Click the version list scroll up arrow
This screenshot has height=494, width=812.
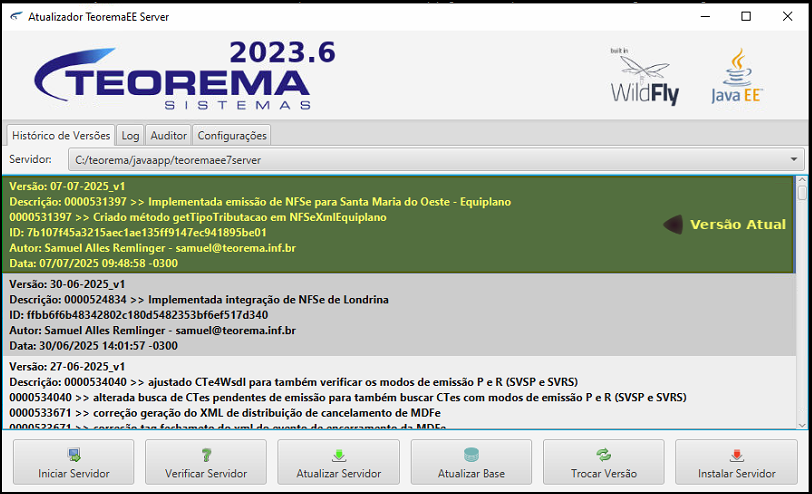[802, 181]
